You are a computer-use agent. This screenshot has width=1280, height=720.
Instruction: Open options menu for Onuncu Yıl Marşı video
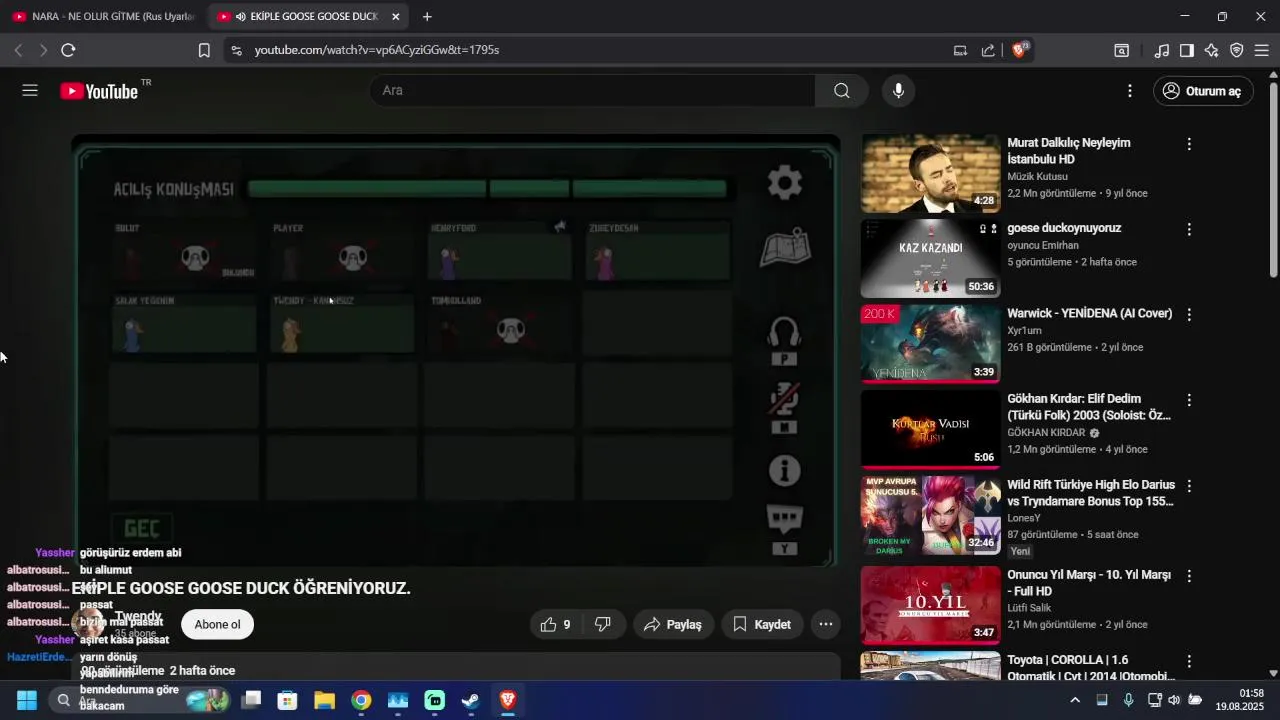(x=1189, y=576)
